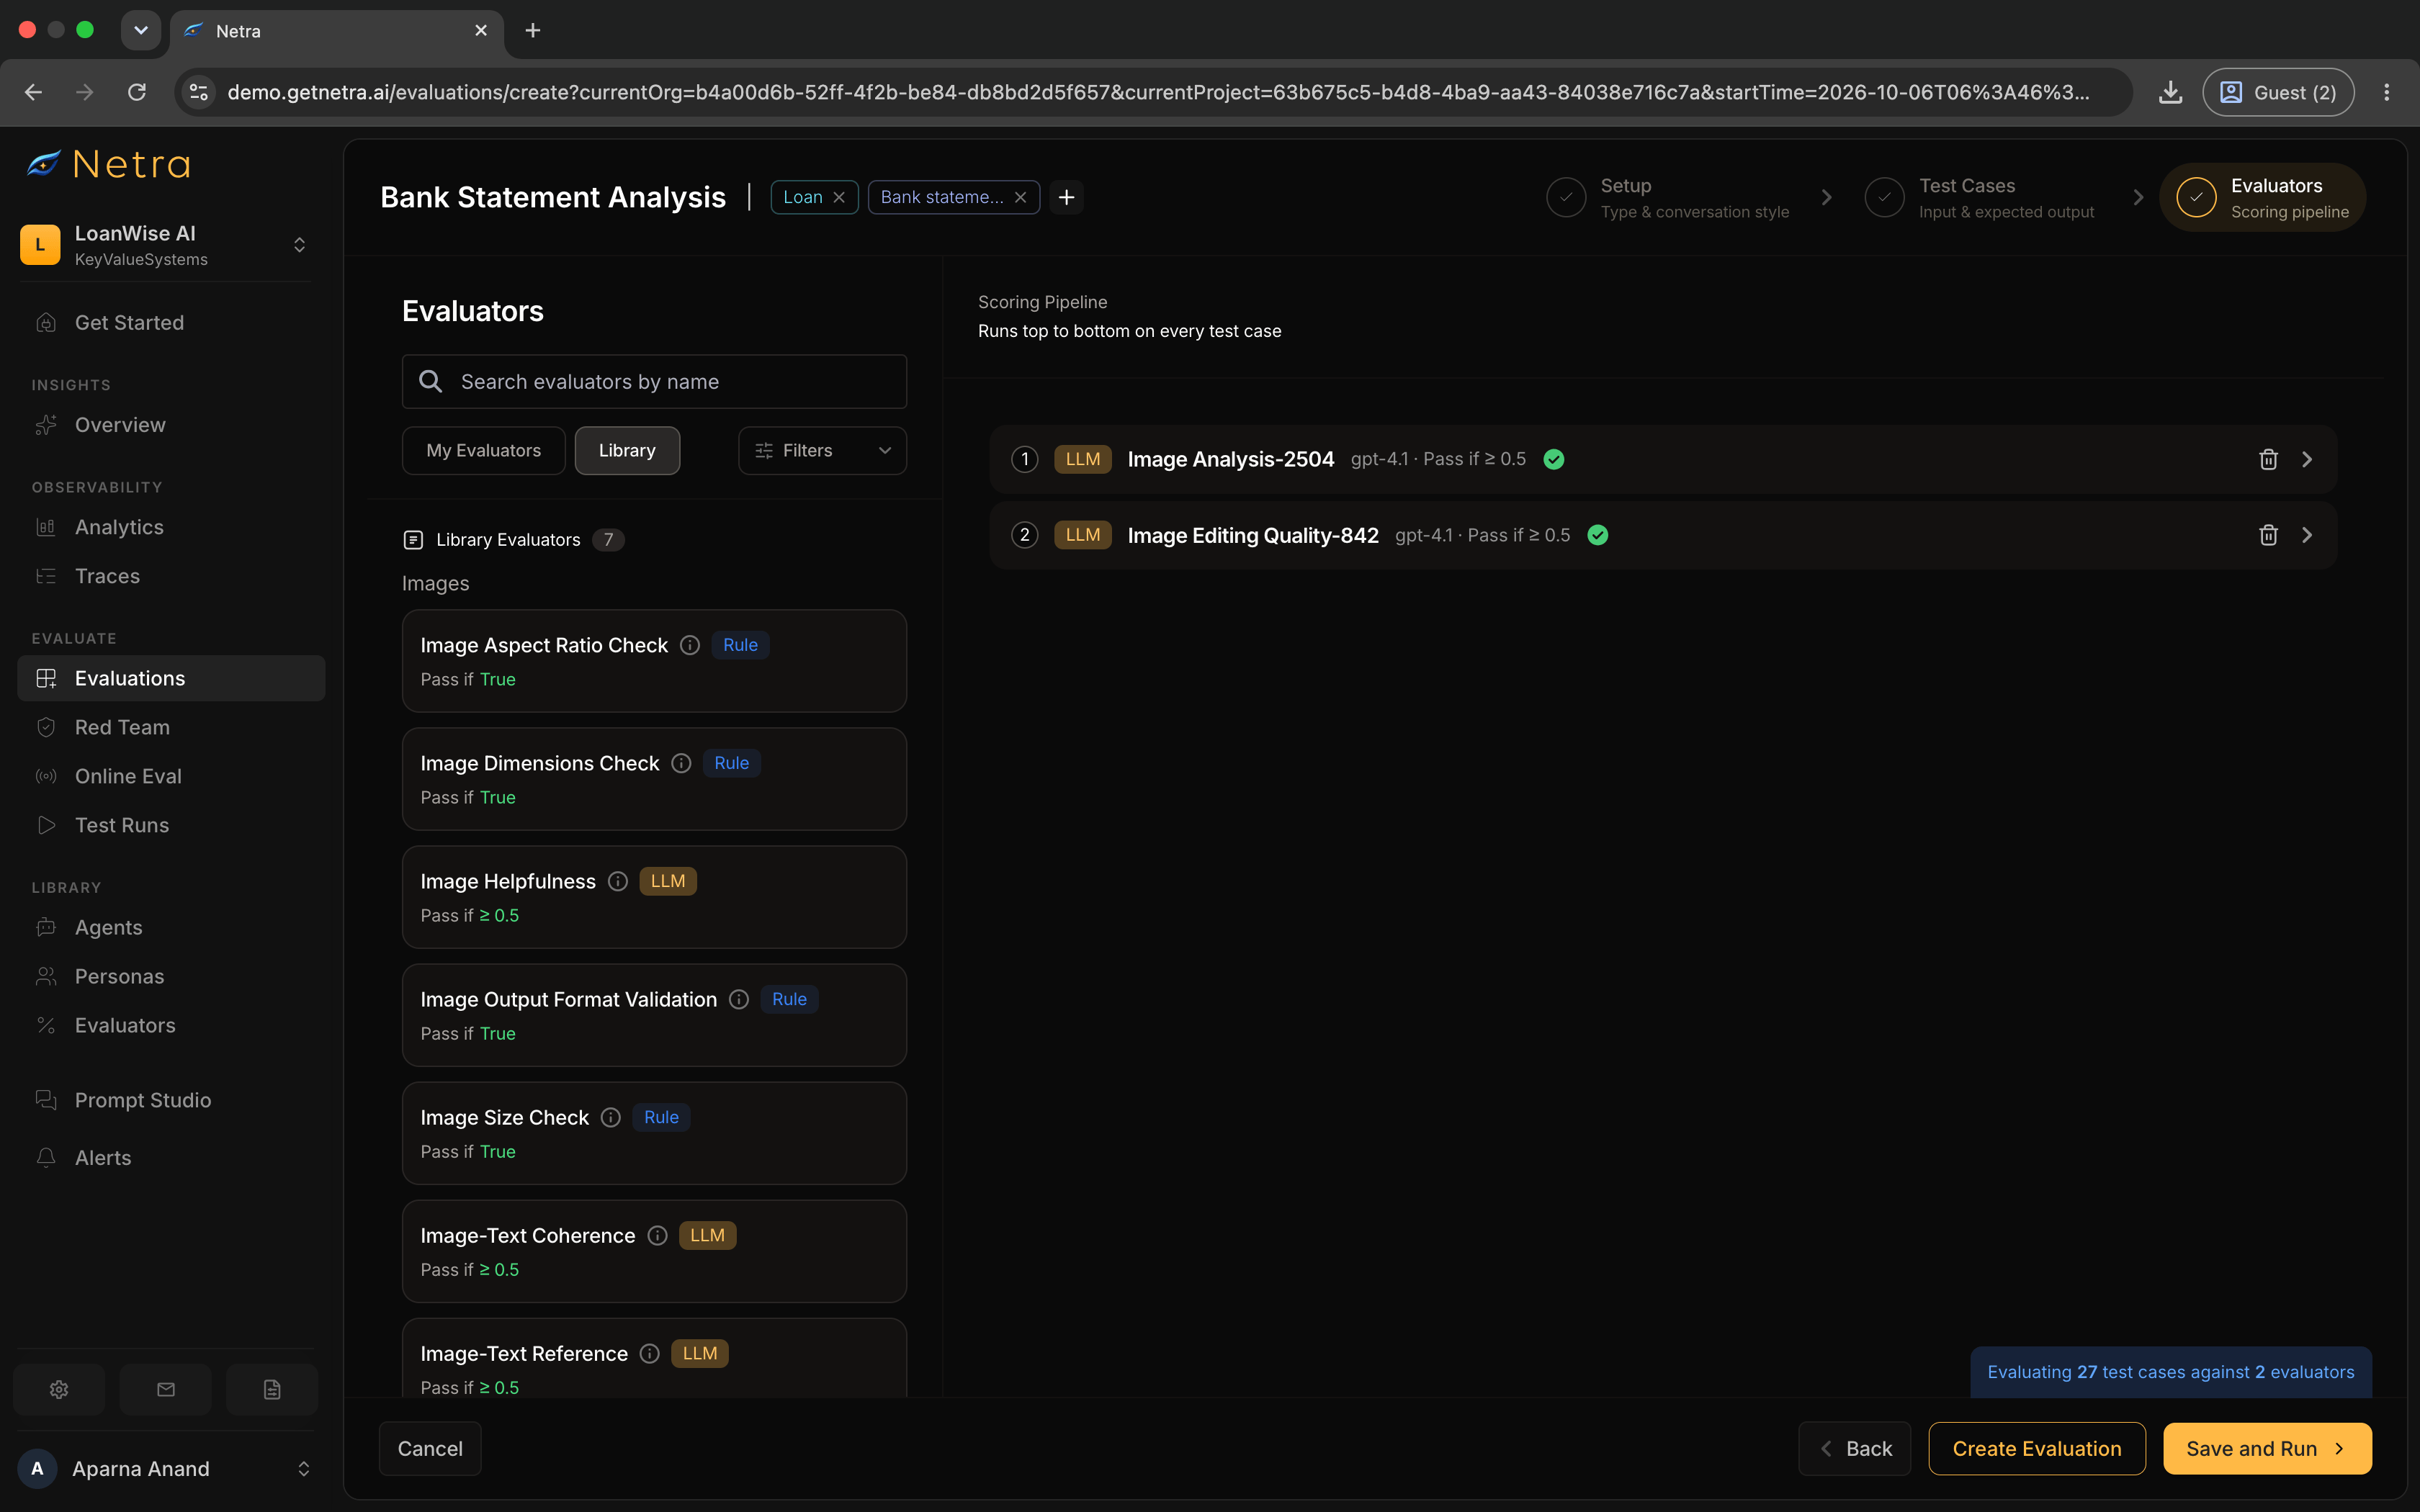This screenshot has width=2420, height=1512.
Task: Show info icon for Image Helpfulness
Action: point(618,881)
